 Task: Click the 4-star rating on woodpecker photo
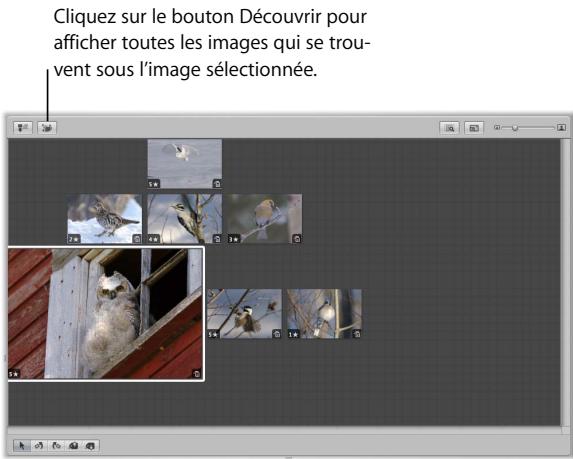tap(154, 239)
